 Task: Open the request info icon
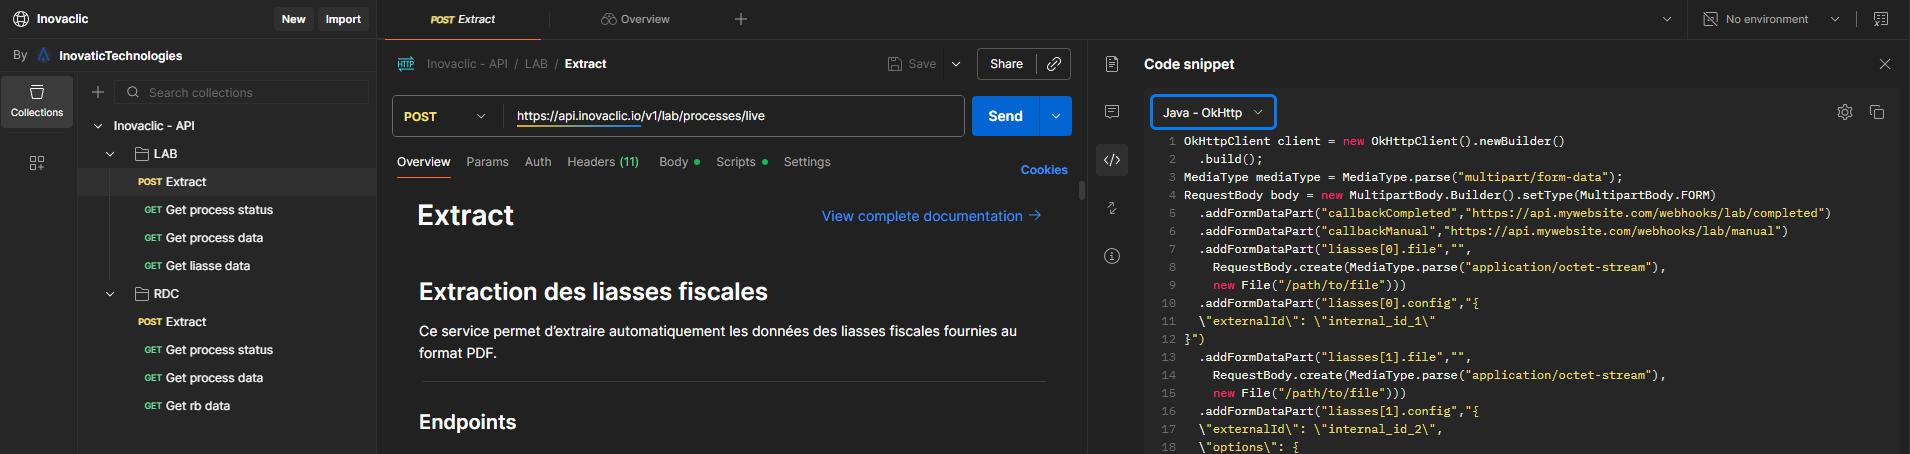[x=1112, y=256]
